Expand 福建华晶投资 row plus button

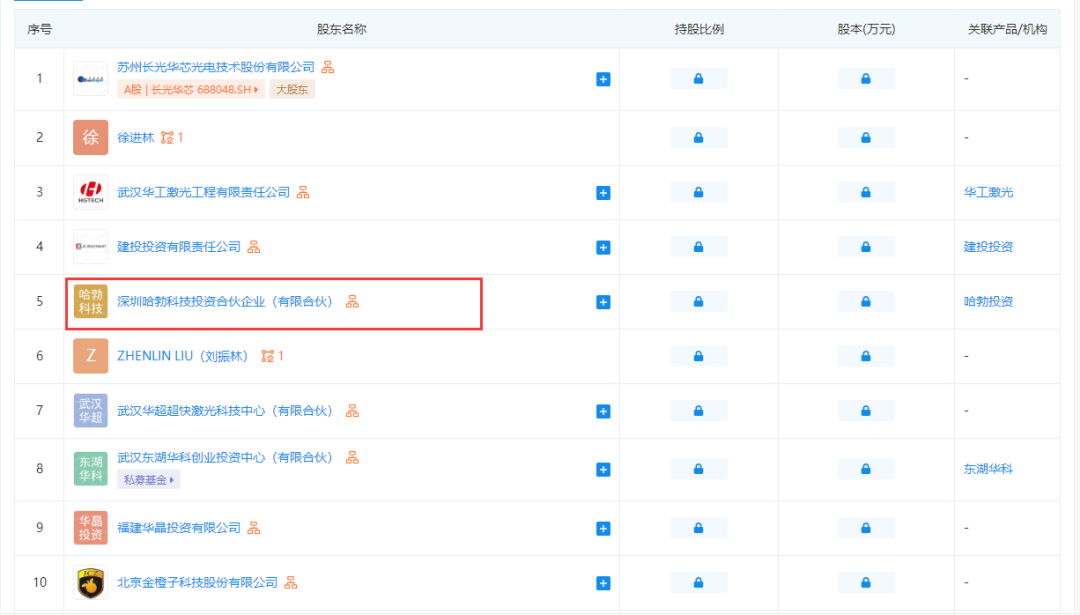(603, 529)
